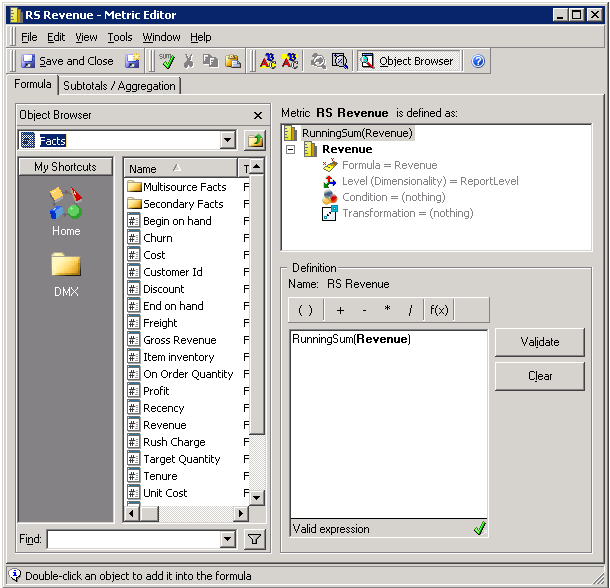Click the Save and Close toolbar button
Screen dimensions: 610x588
tap(67, 61)
